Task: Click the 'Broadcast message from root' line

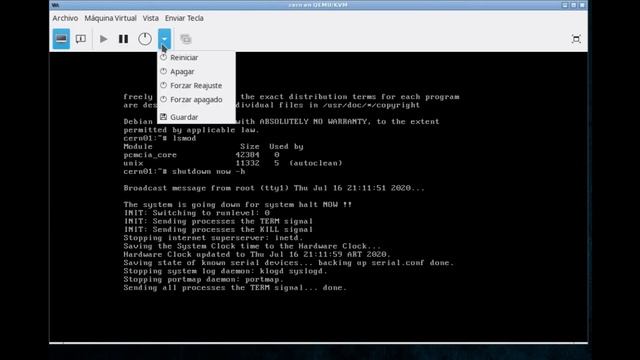Action: click(274, 188)
